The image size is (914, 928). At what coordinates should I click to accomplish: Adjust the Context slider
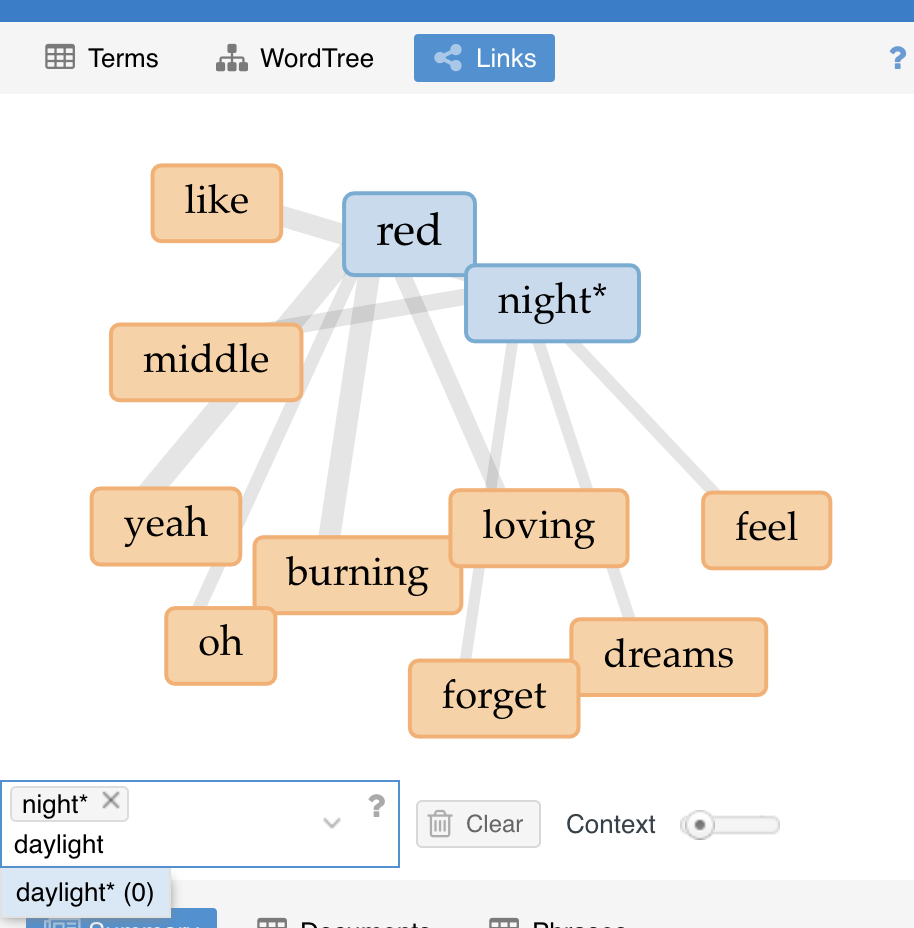(730, 824)
